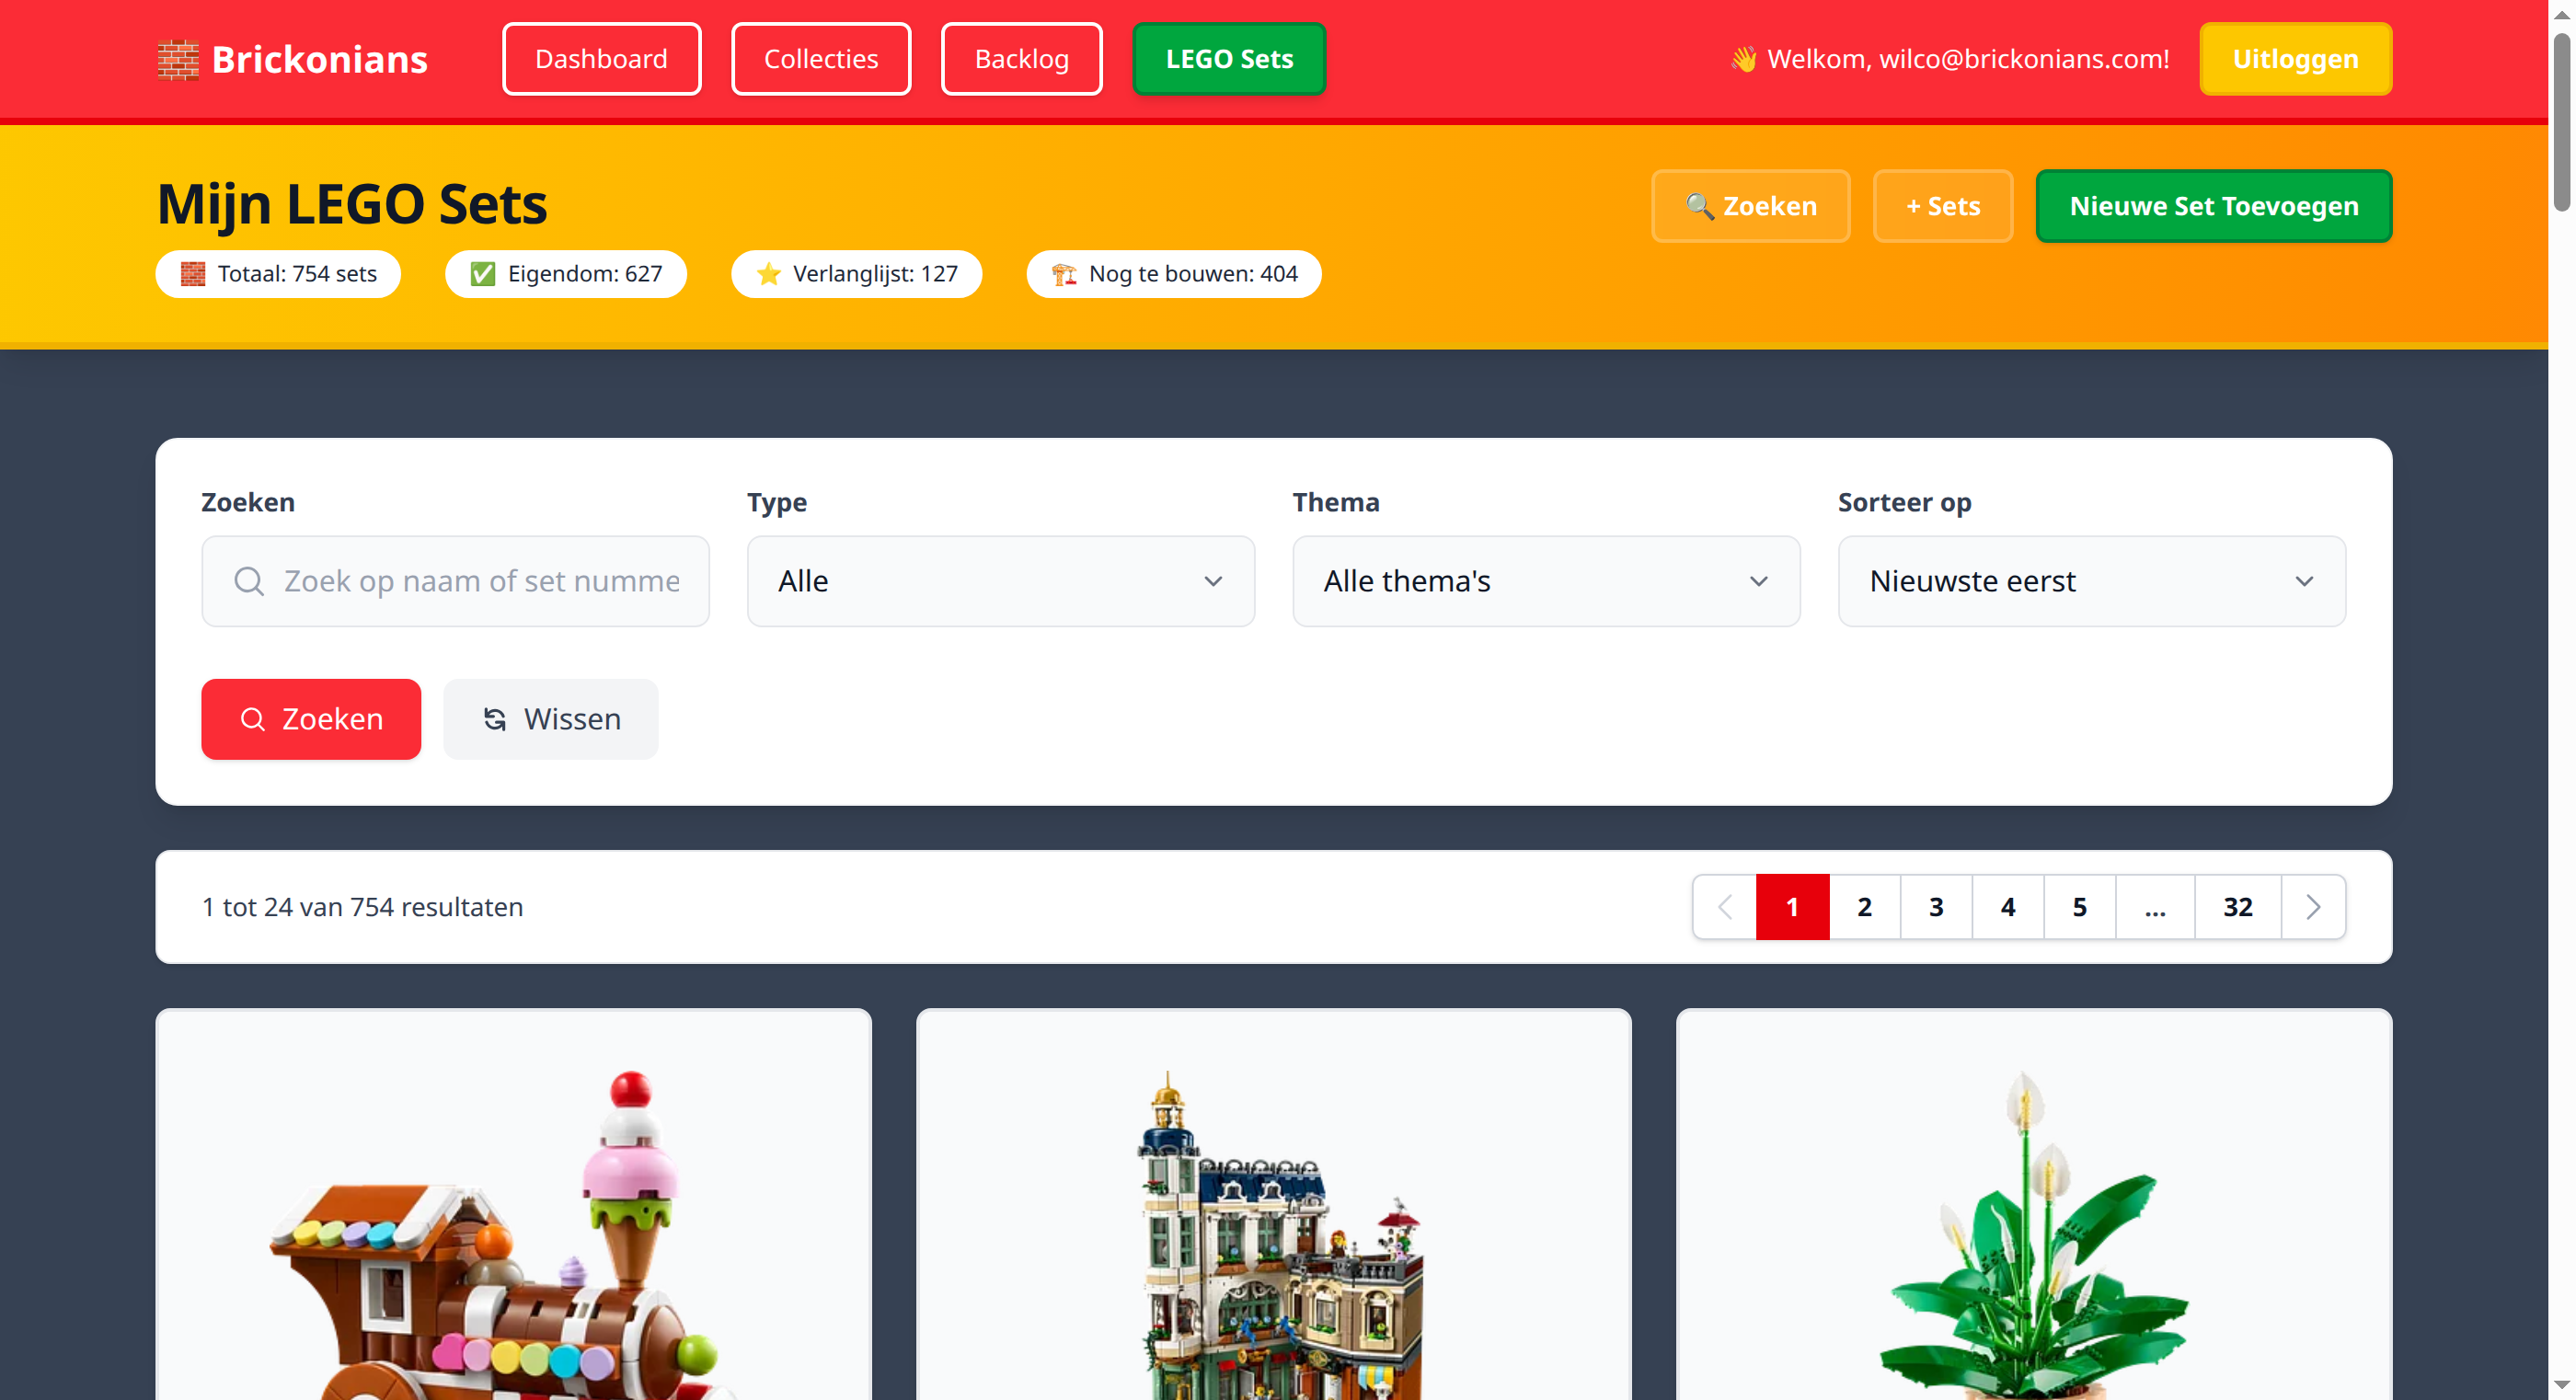Image resolution: width=2576 pixels, height=1400 pixels.
Task: Click the magnifier icon inside search field
Action: 249,581
